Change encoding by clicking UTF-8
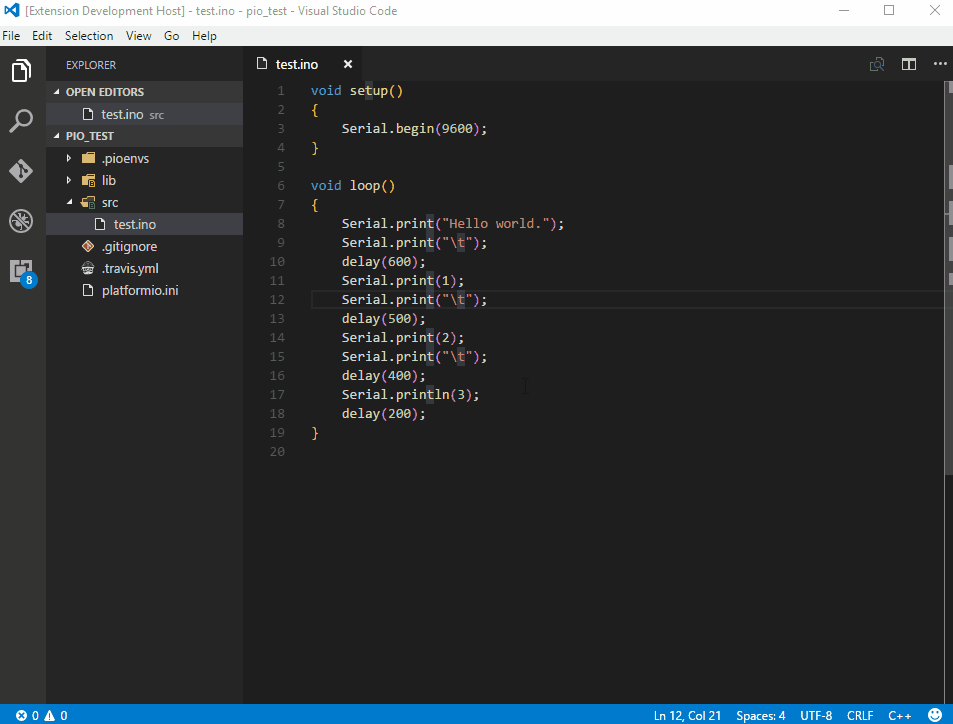This screenshot has height=724, width=953. (816, 715)
